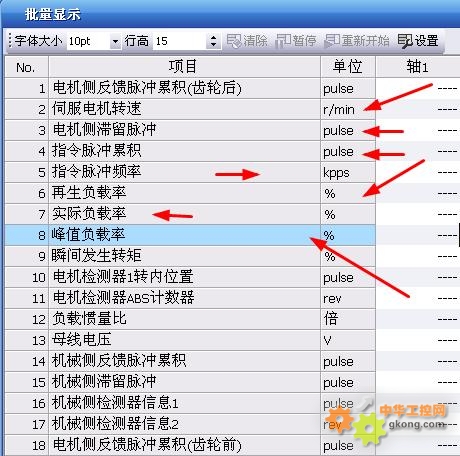
Task: Click the 轴1 column header
Action: [418, 67]
